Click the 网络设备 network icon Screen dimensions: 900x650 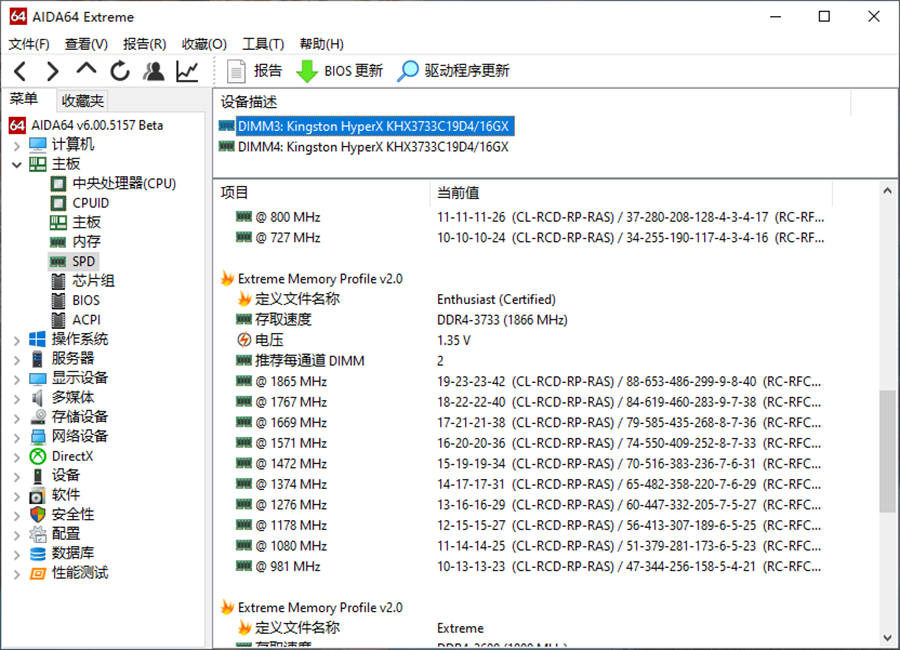(x=38, y=437)
